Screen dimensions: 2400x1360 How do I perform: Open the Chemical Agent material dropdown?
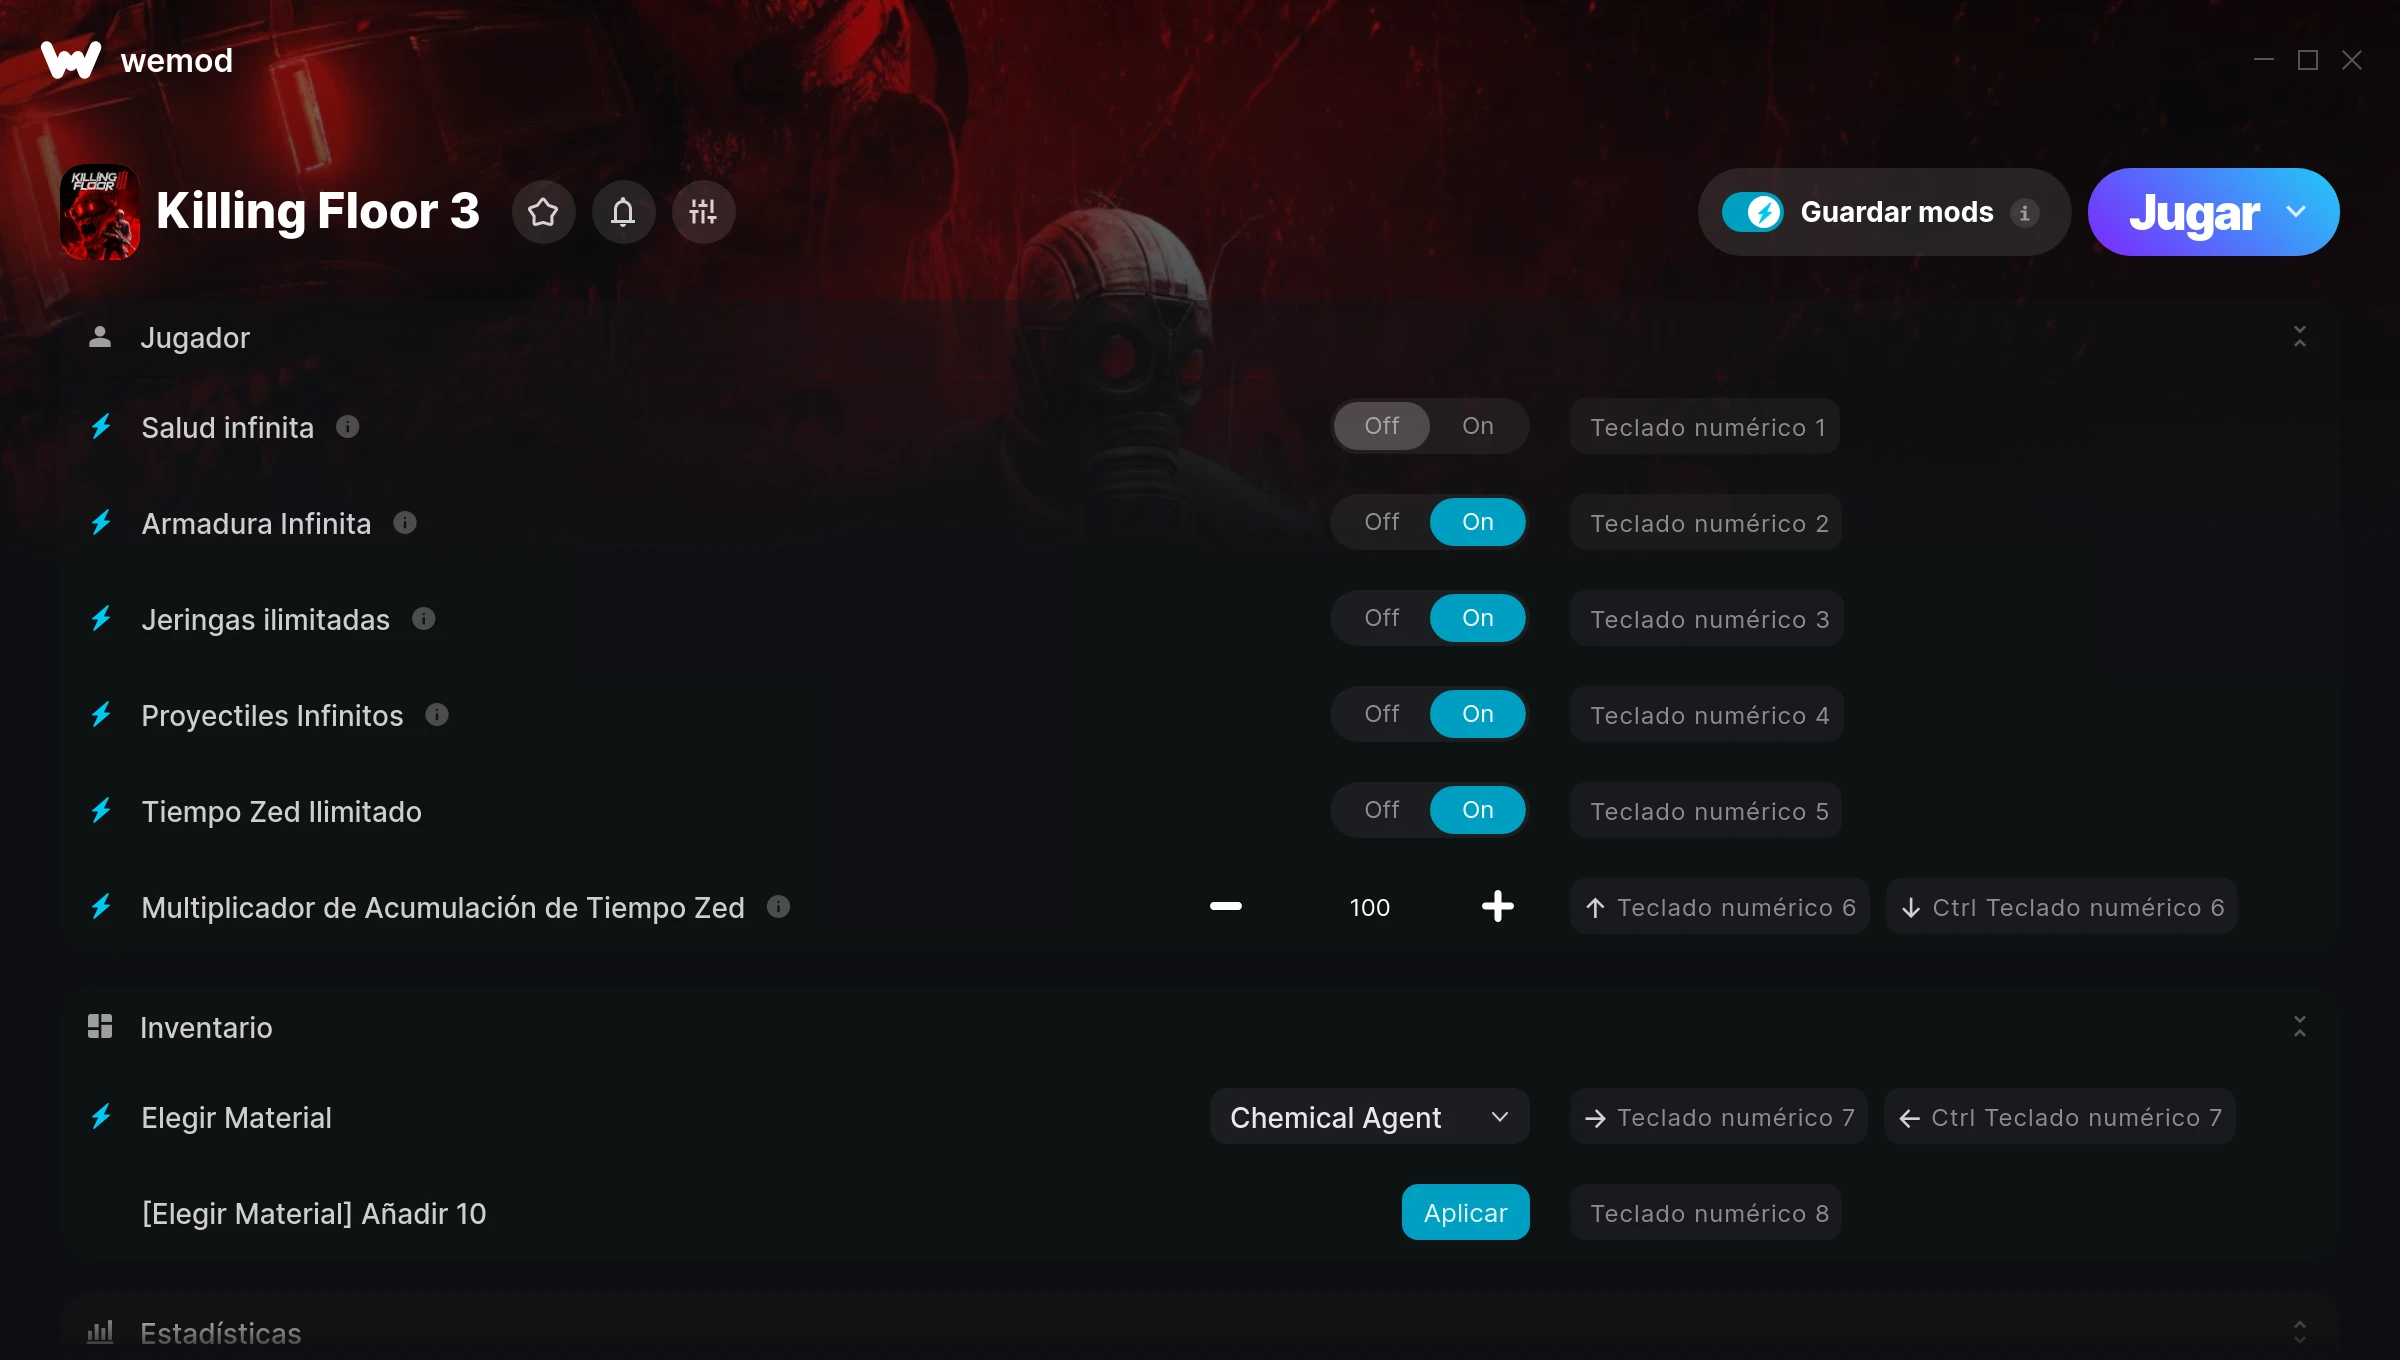pyautogui.click(x=1369, y=1117)
